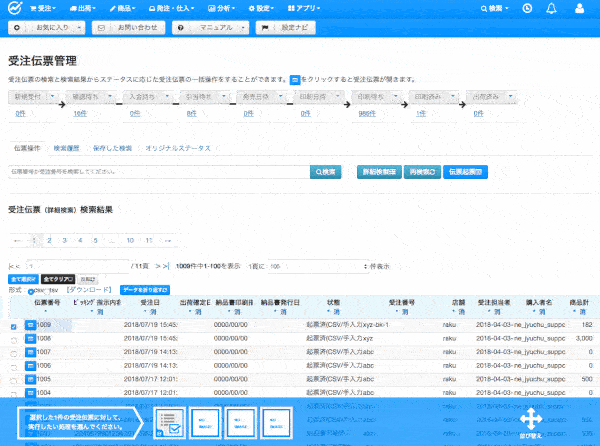Open the history clock icon in header
This screenshot has height=446, width=600.
click(527, 8)
